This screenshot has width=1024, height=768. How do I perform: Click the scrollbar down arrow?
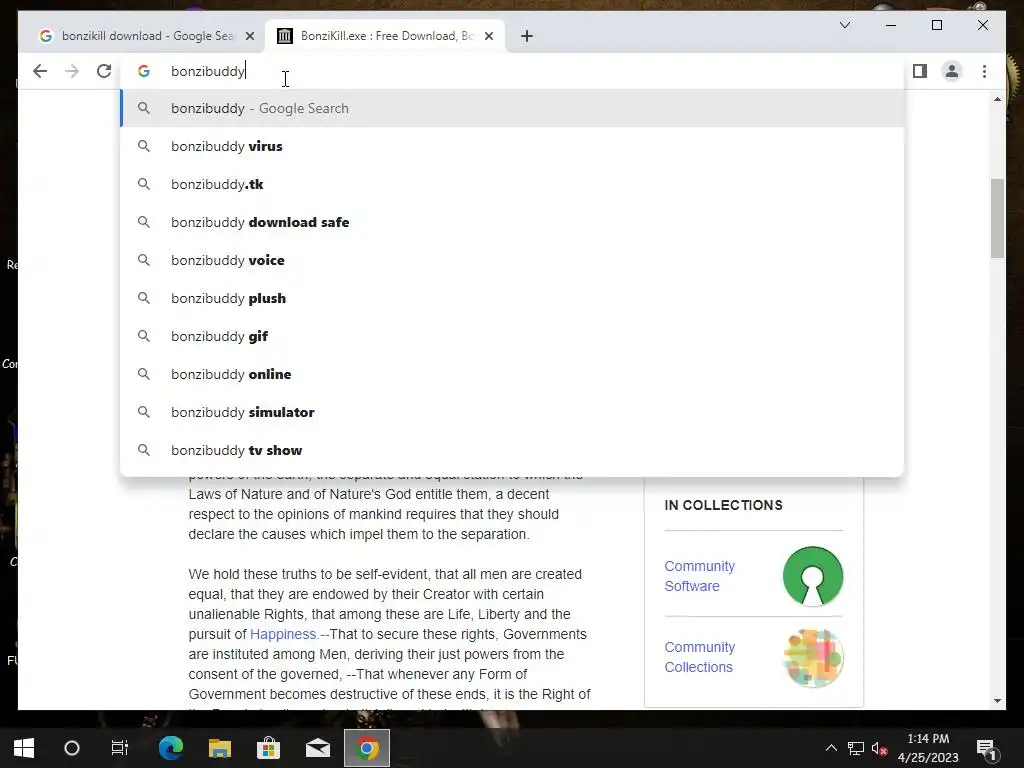(997, 701)
